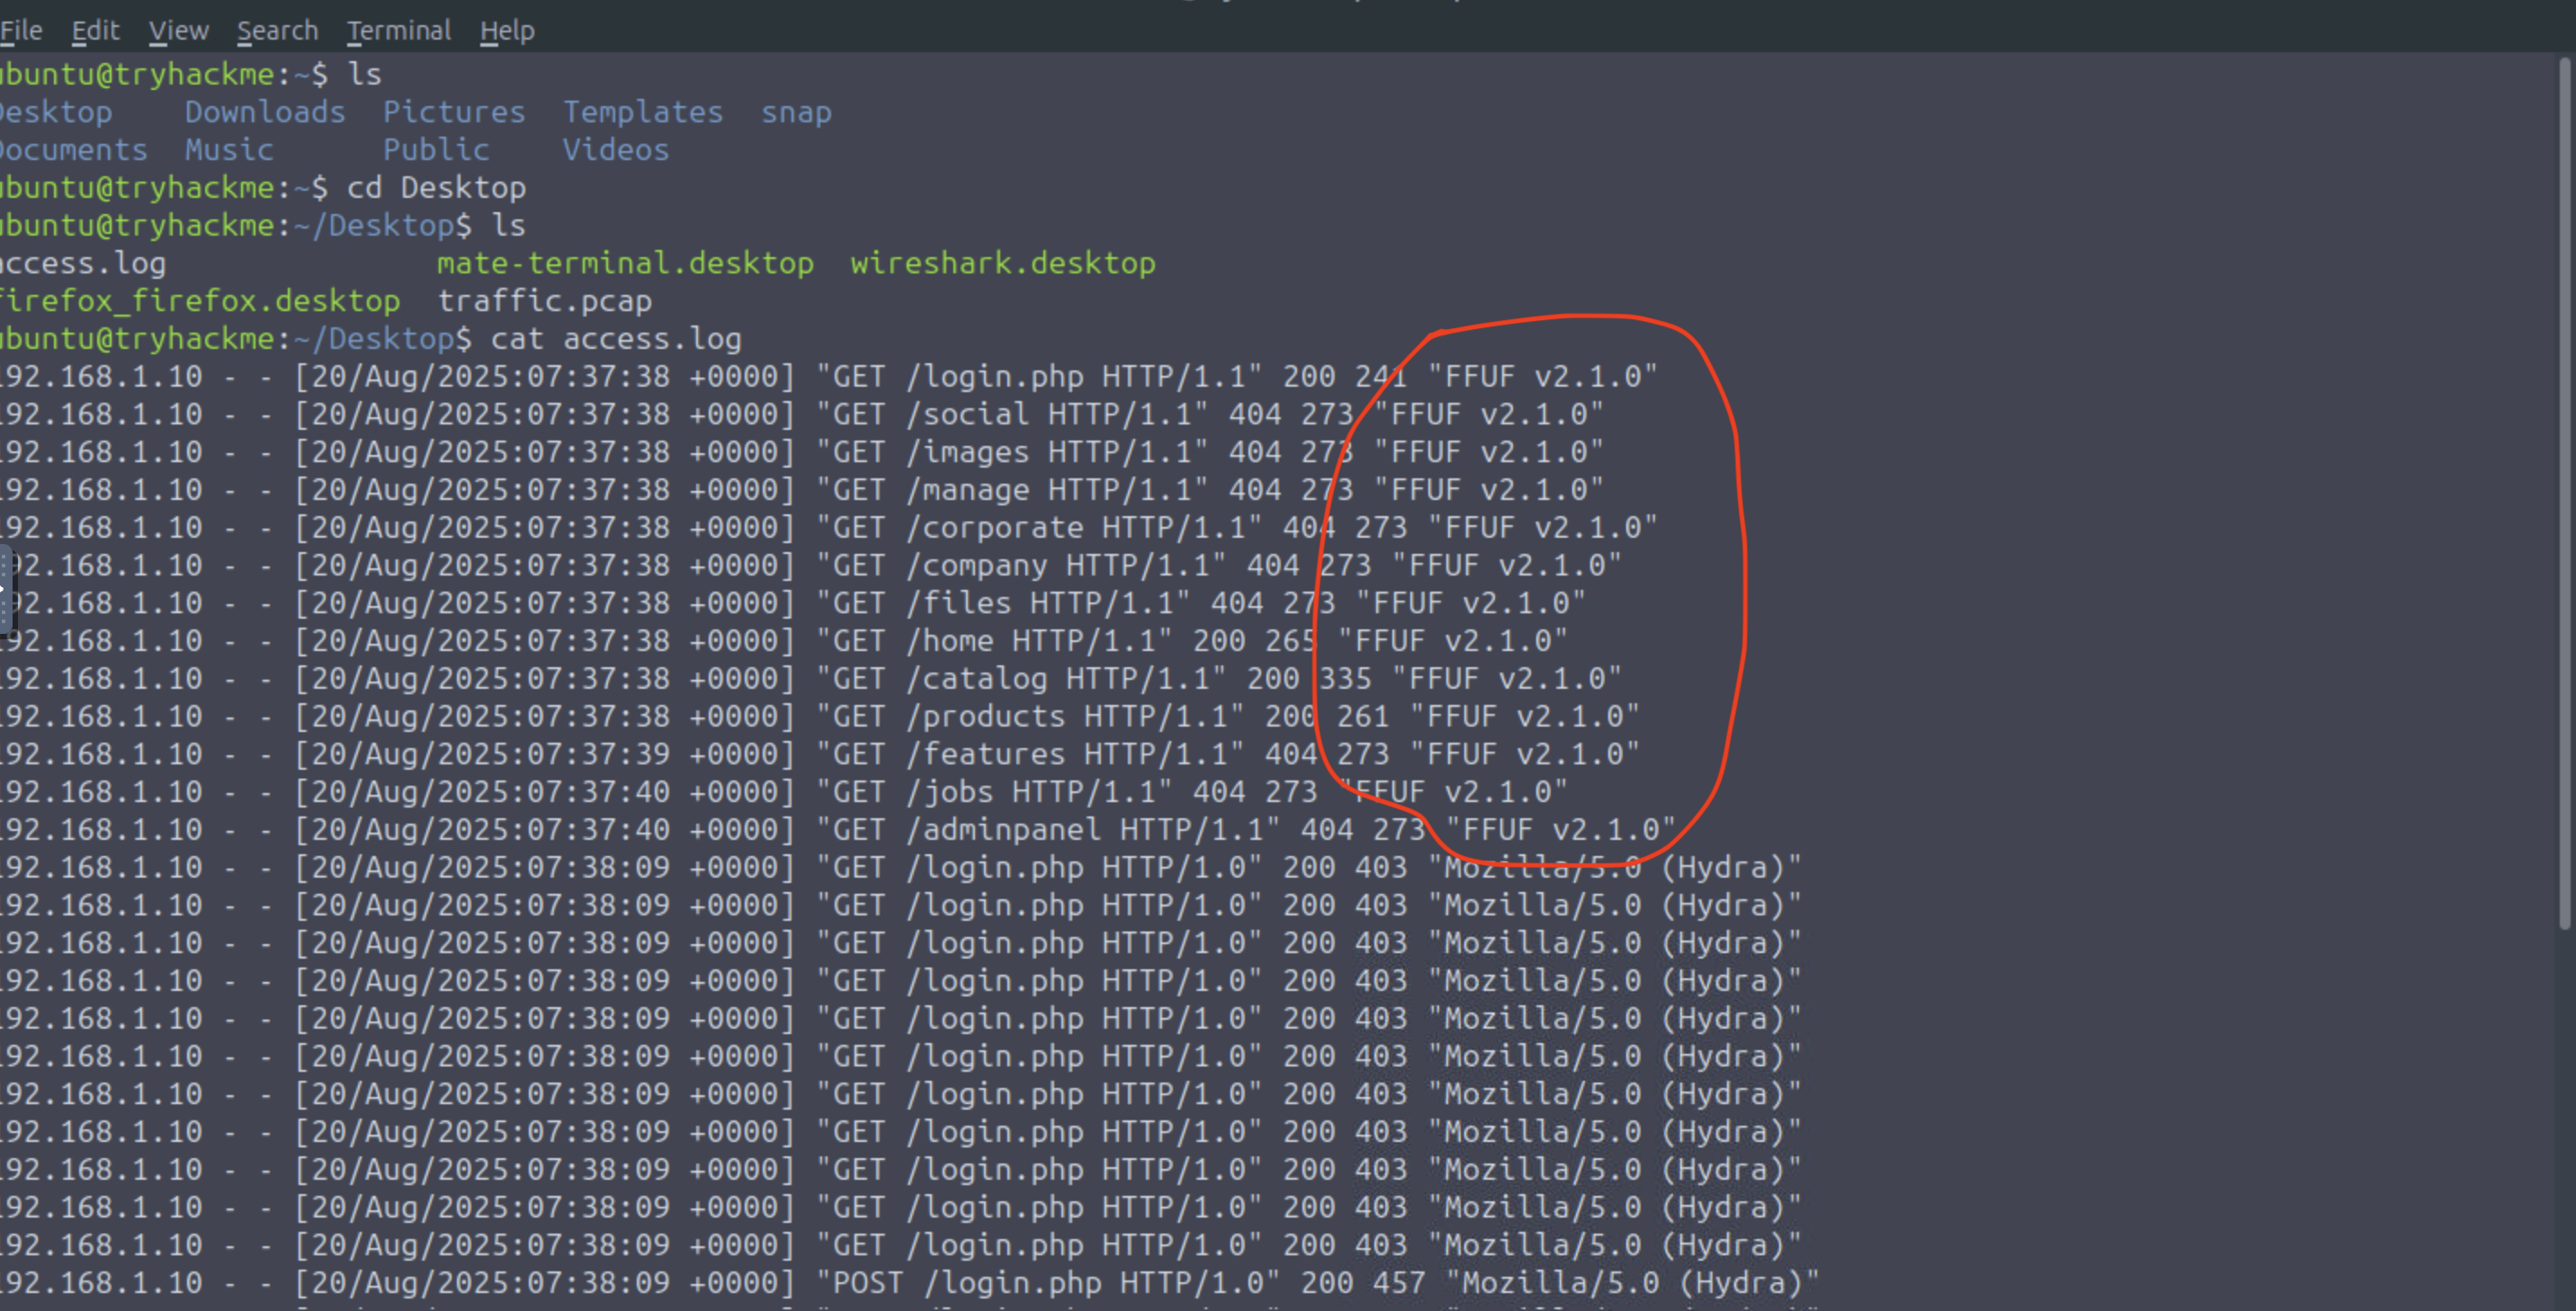Click the Templates directory name
2576x1311 pixels.
click(642, 112)
